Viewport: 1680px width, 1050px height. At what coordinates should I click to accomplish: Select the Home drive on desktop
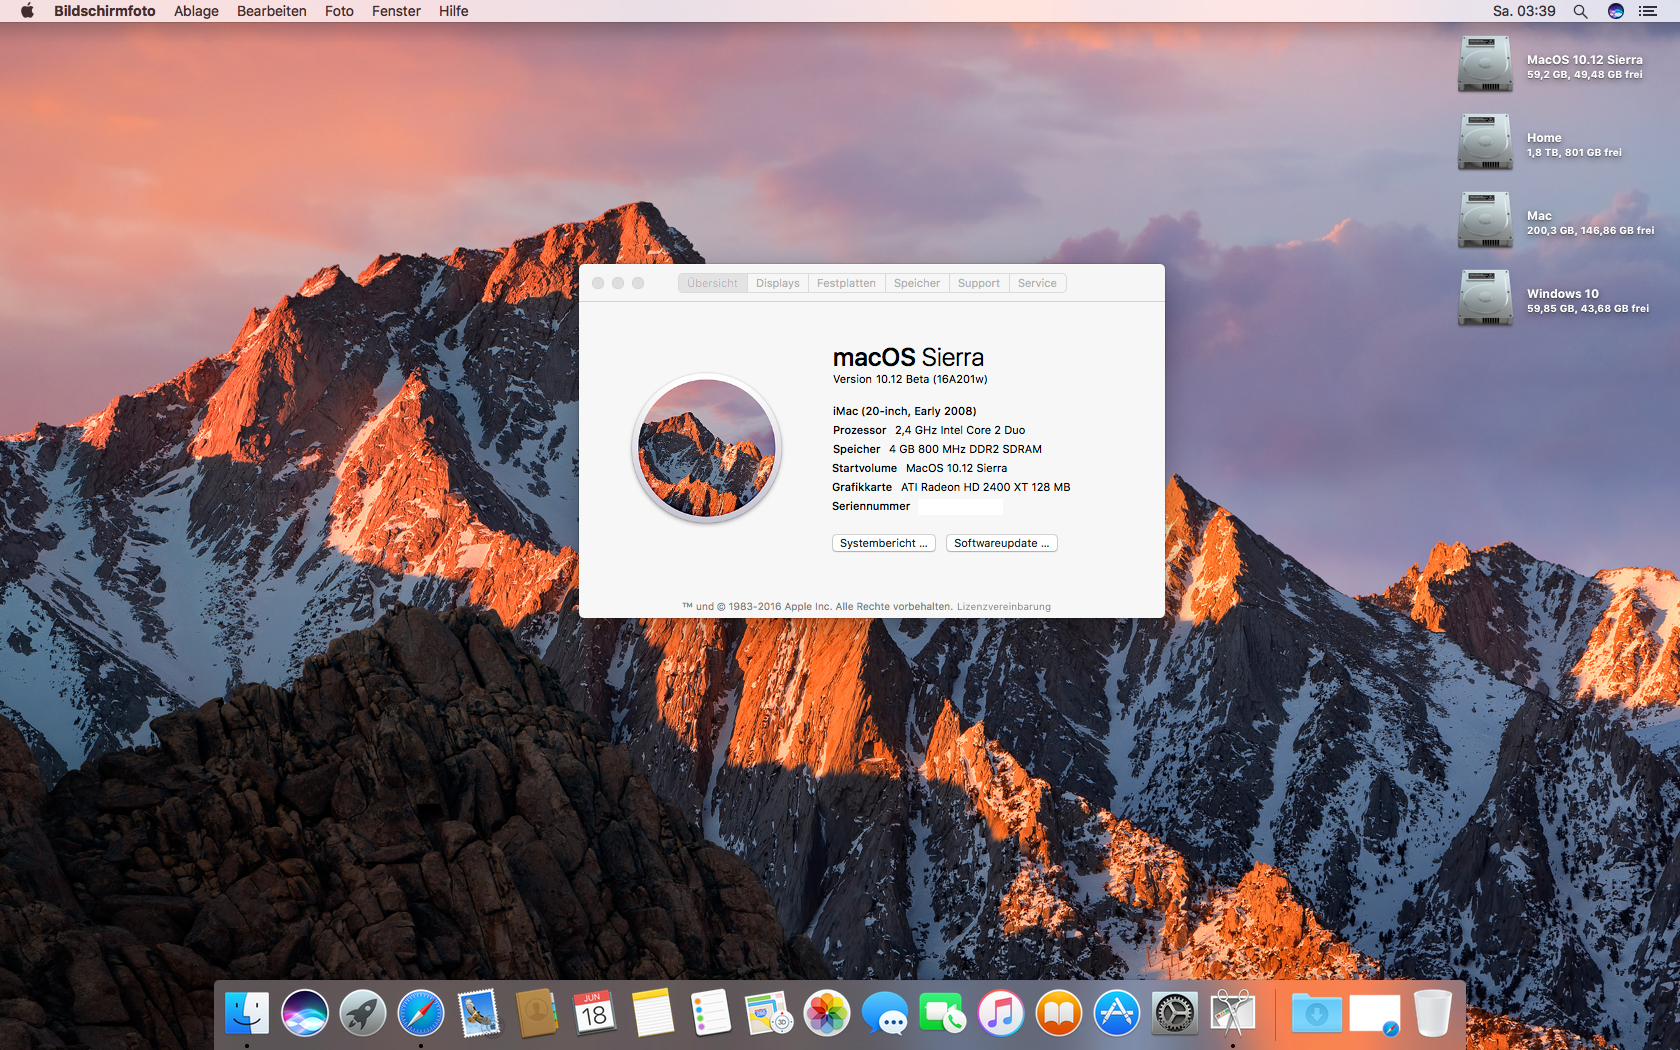coord(1485,142)
